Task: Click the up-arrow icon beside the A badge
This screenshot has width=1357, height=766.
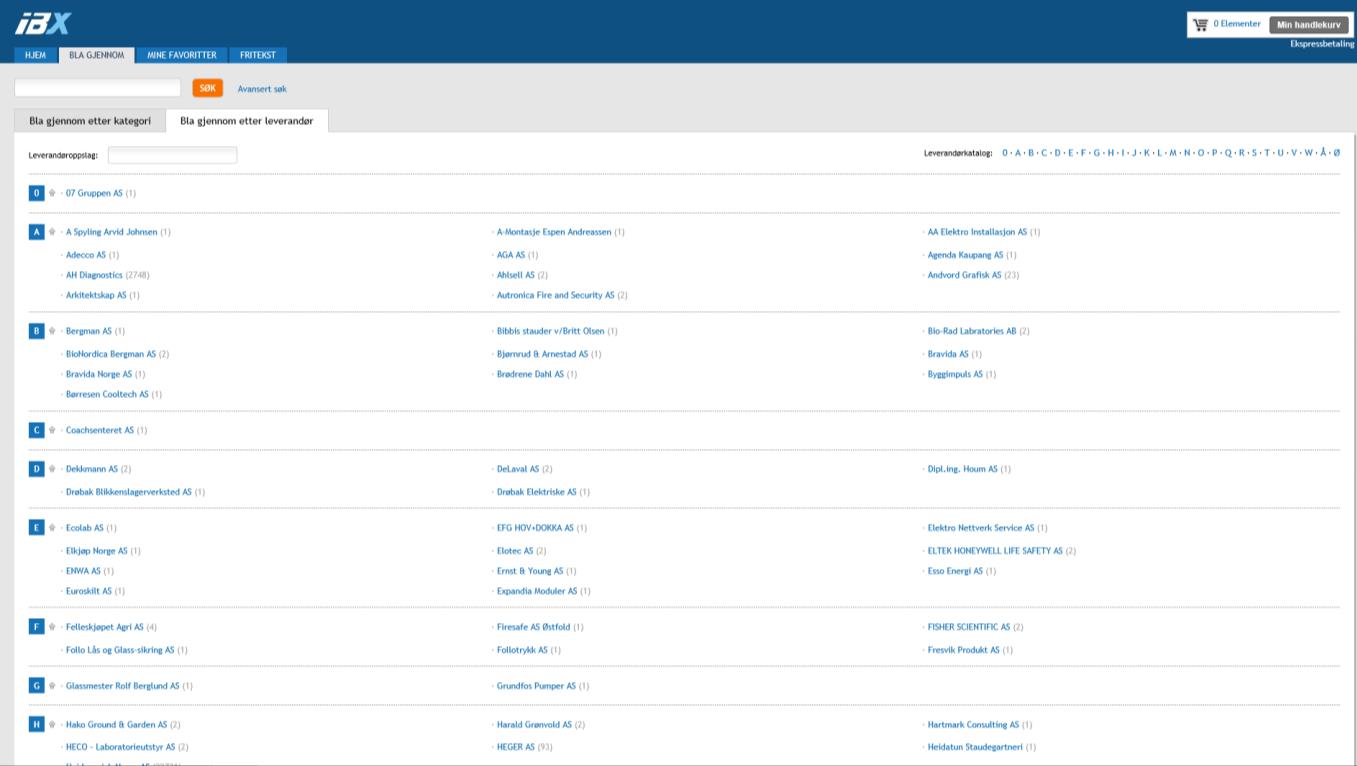Action: click(x=52, y=232)
